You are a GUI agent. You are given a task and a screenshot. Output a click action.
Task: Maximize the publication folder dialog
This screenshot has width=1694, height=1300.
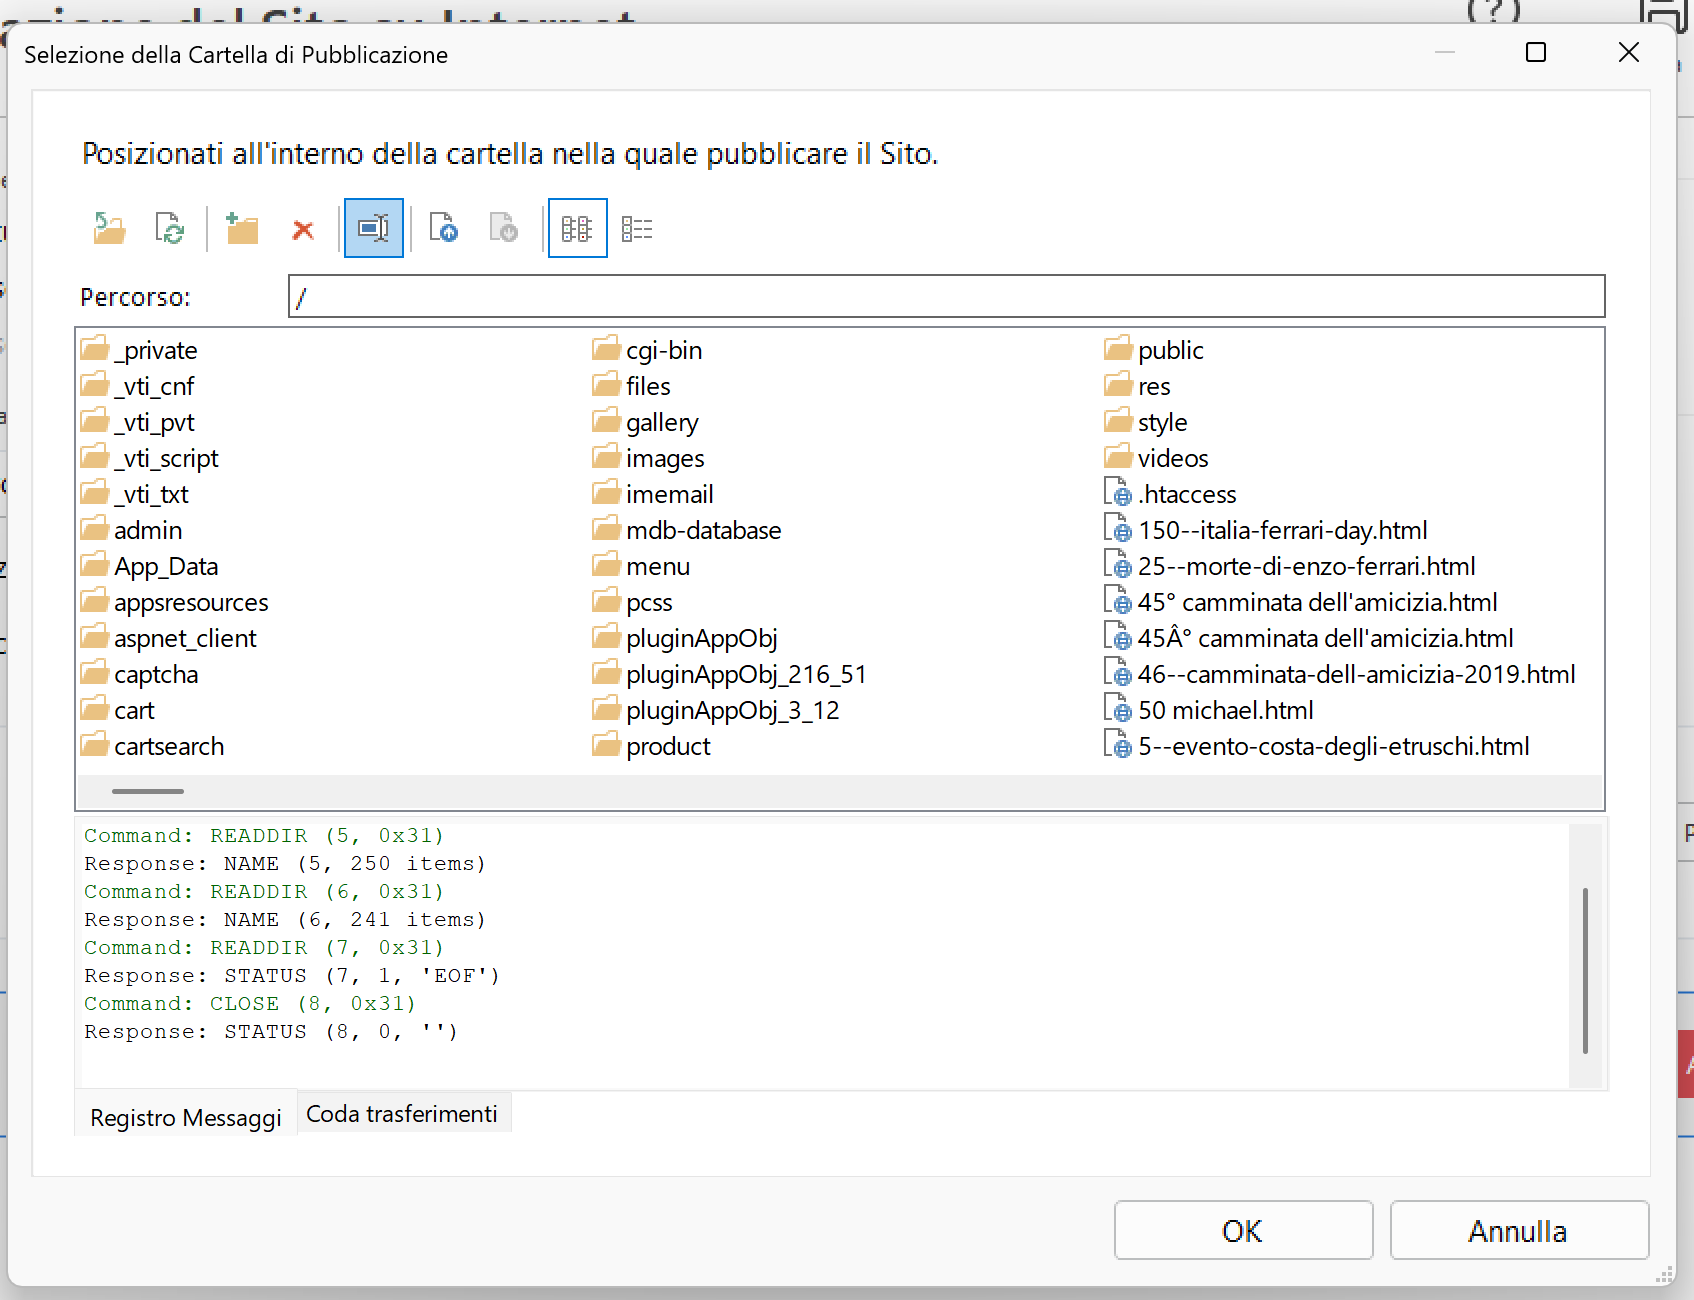[1536, 53]
